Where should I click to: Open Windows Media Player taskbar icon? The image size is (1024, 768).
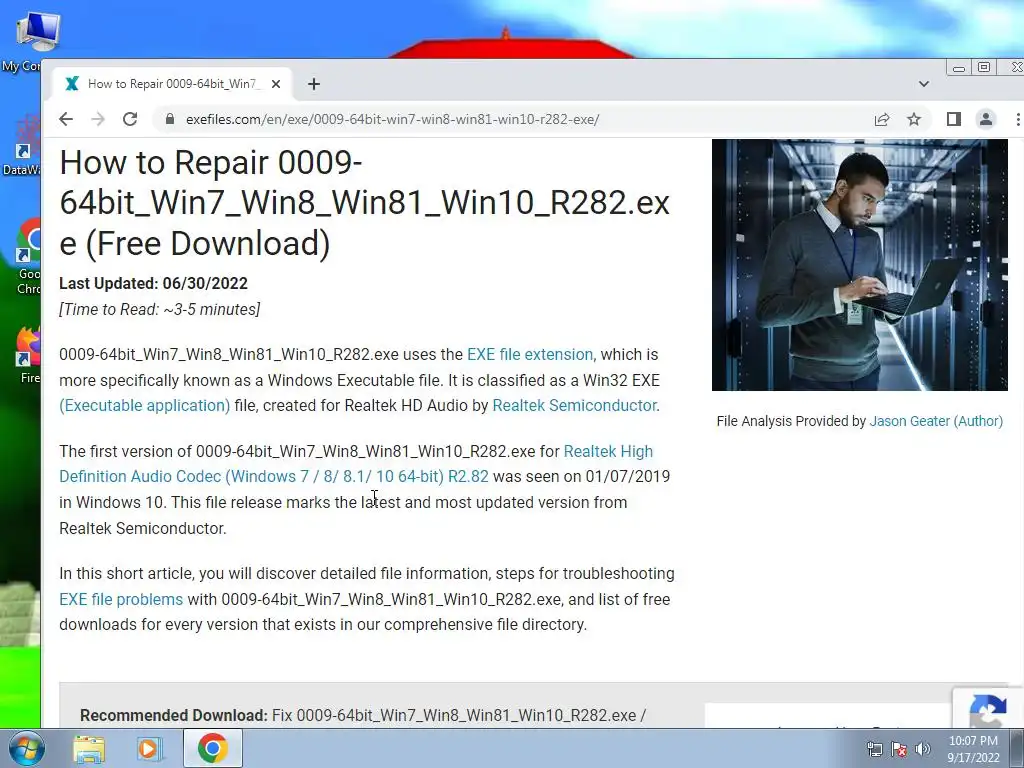149,748
